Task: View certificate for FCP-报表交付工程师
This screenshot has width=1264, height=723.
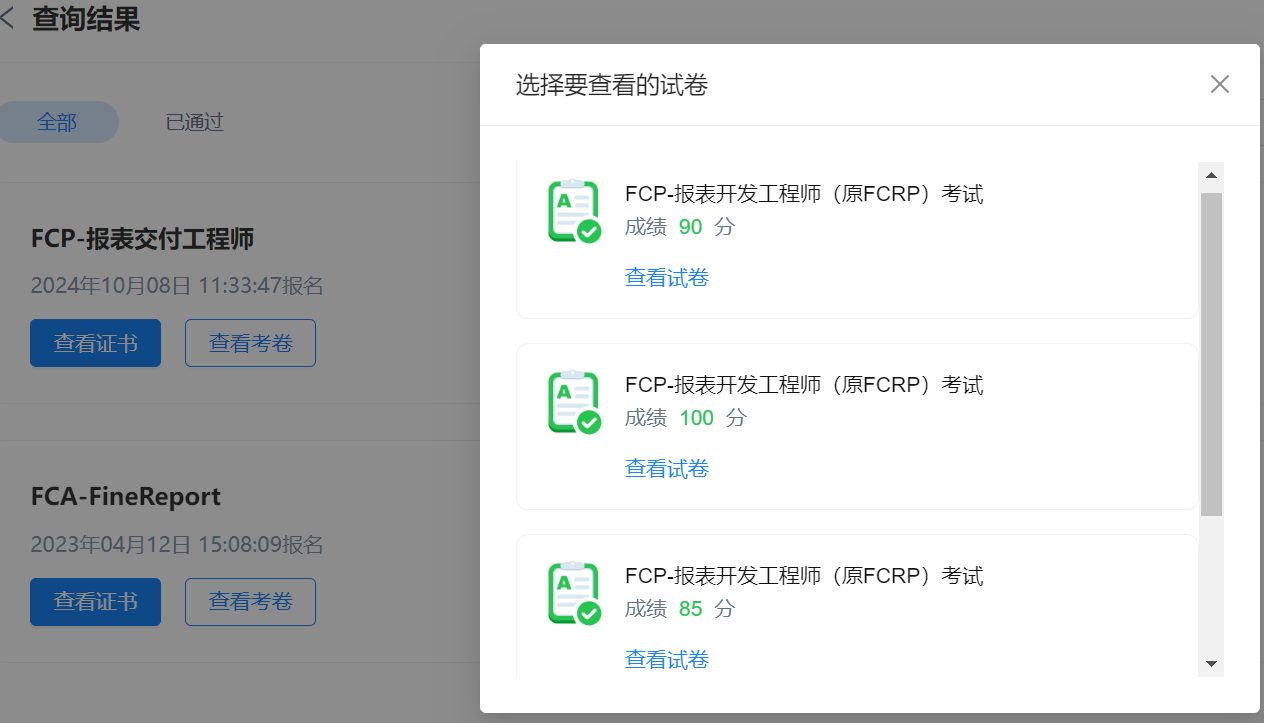Action: pos(95,343)
